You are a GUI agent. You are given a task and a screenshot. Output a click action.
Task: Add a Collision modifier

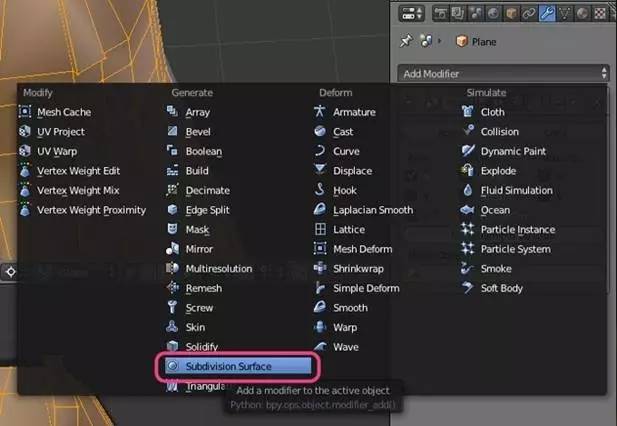532,132
